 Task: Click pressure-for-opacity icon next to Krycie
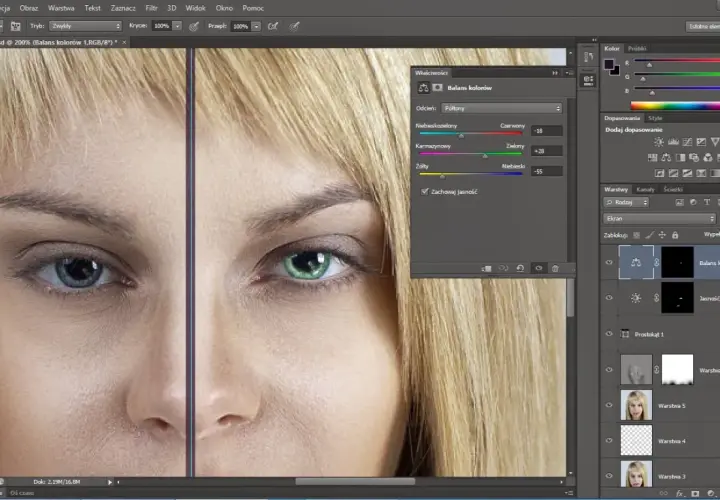[194, 26]
